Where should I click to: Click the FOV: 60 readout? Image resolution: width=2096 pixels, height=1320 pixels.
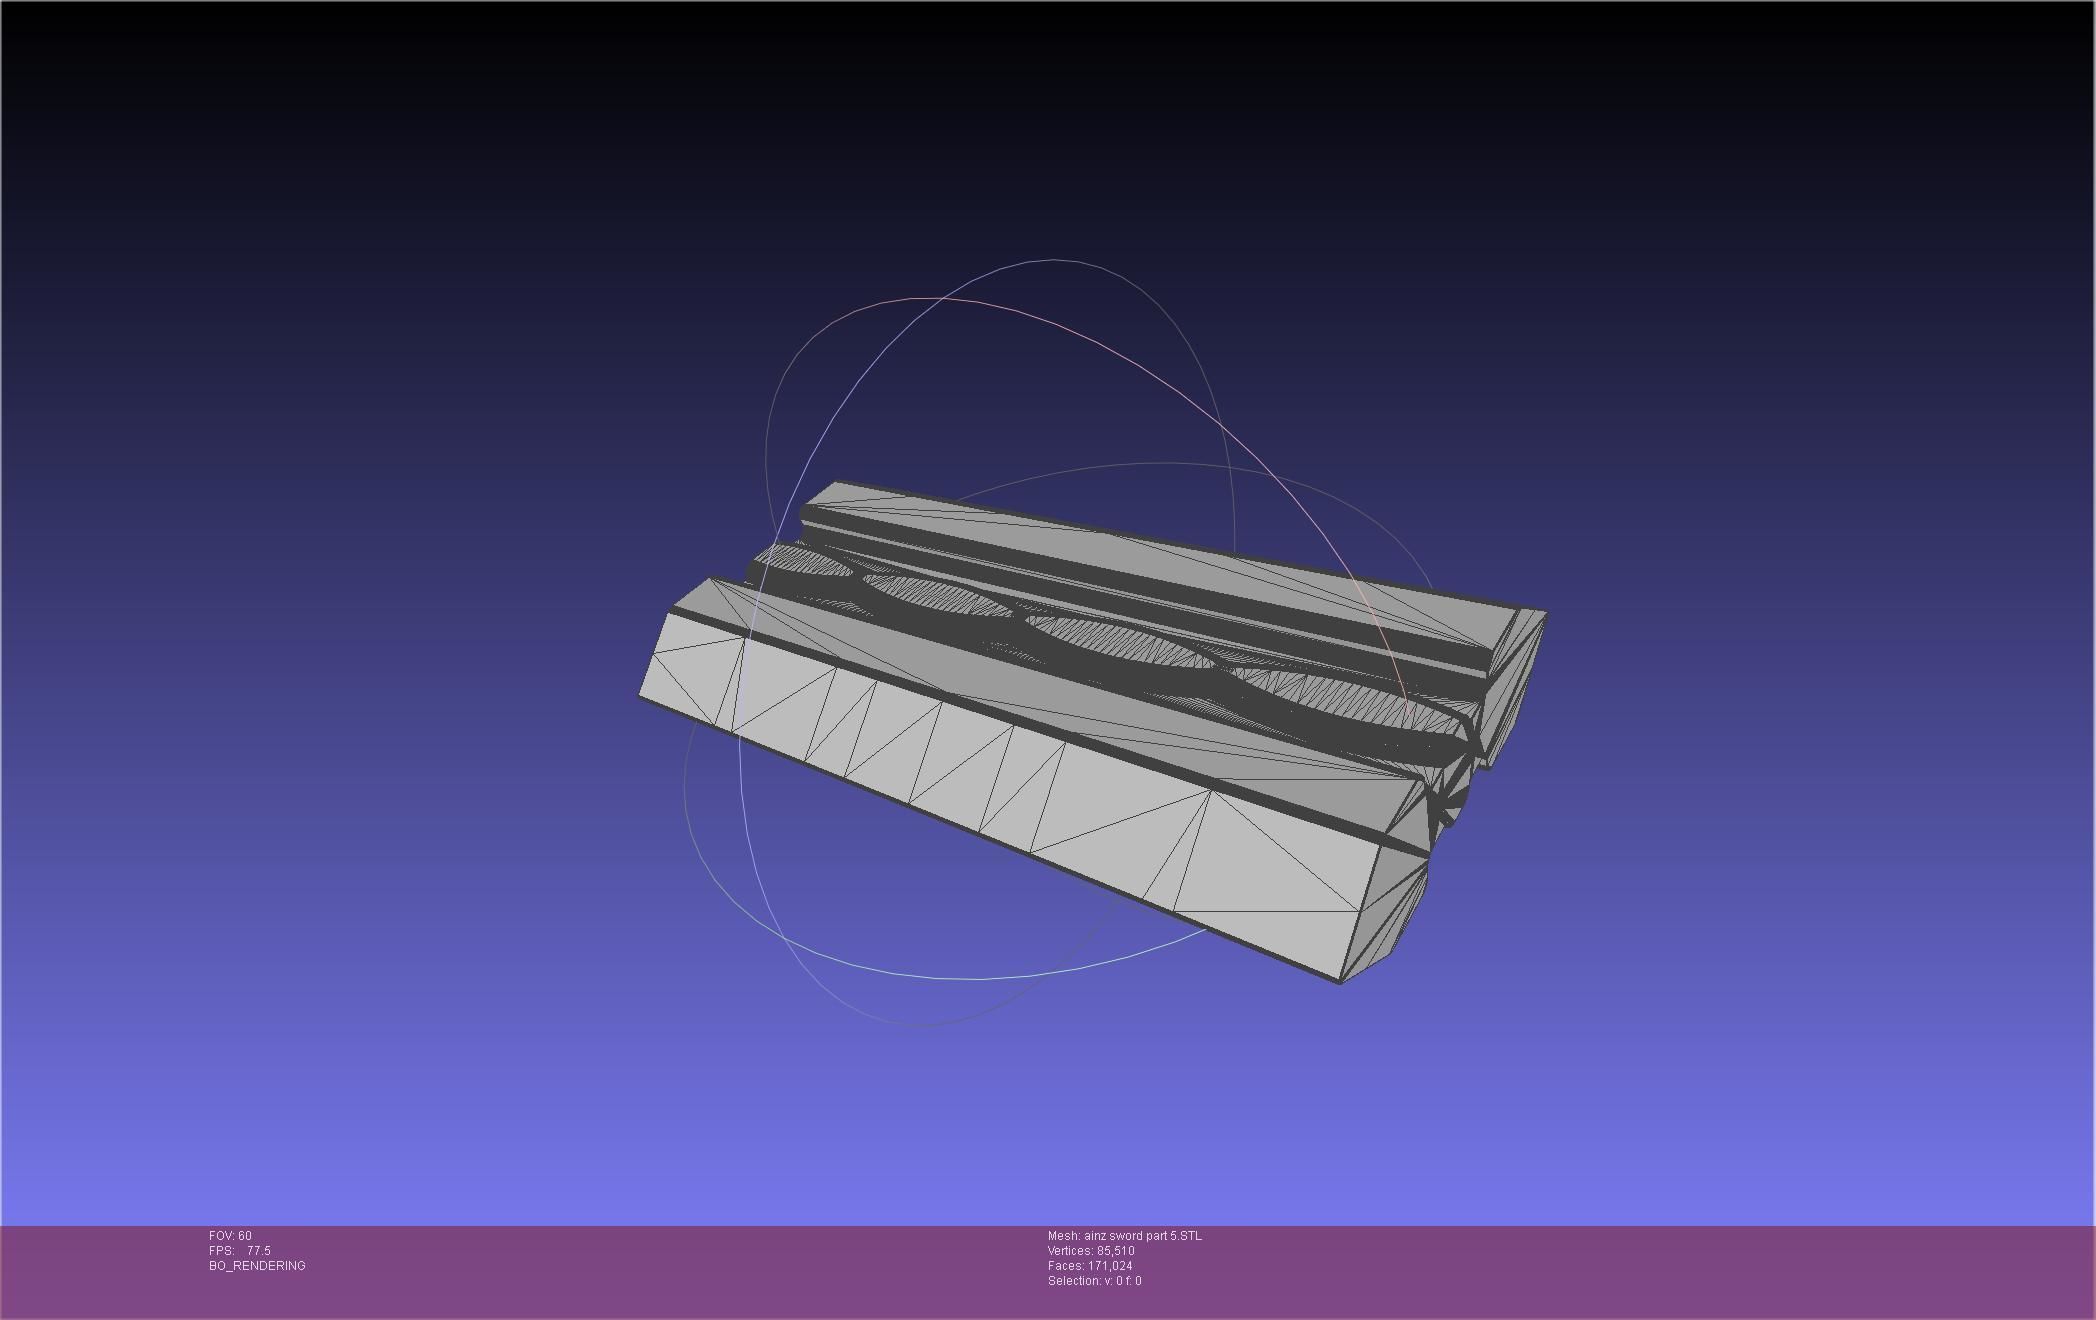click(230, 1236)
